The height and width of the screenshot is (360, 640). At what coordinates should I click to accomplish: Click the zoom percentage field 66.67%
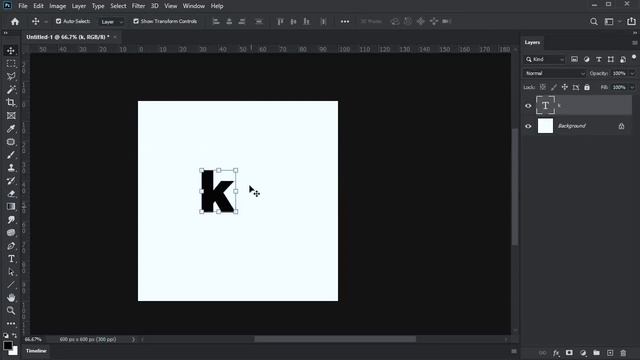tap(33, 340)
